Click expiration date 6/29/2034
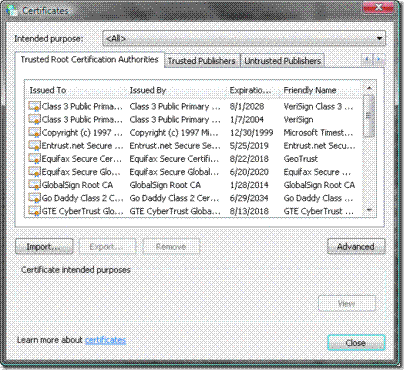The height and width of the screenshot is (370, 404). coord(249,198)
